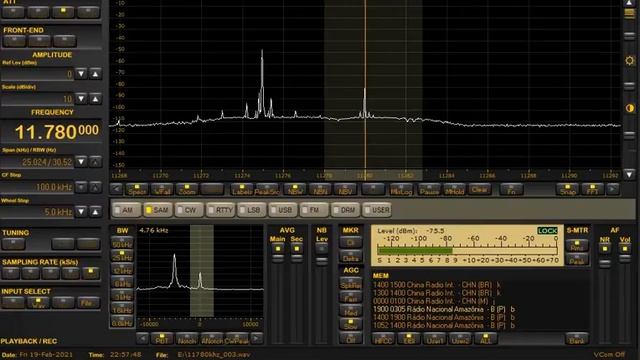The width and height of the screenshot is (640, 360).
Task: Select AM demodulation mode
Action: point(126,210)
